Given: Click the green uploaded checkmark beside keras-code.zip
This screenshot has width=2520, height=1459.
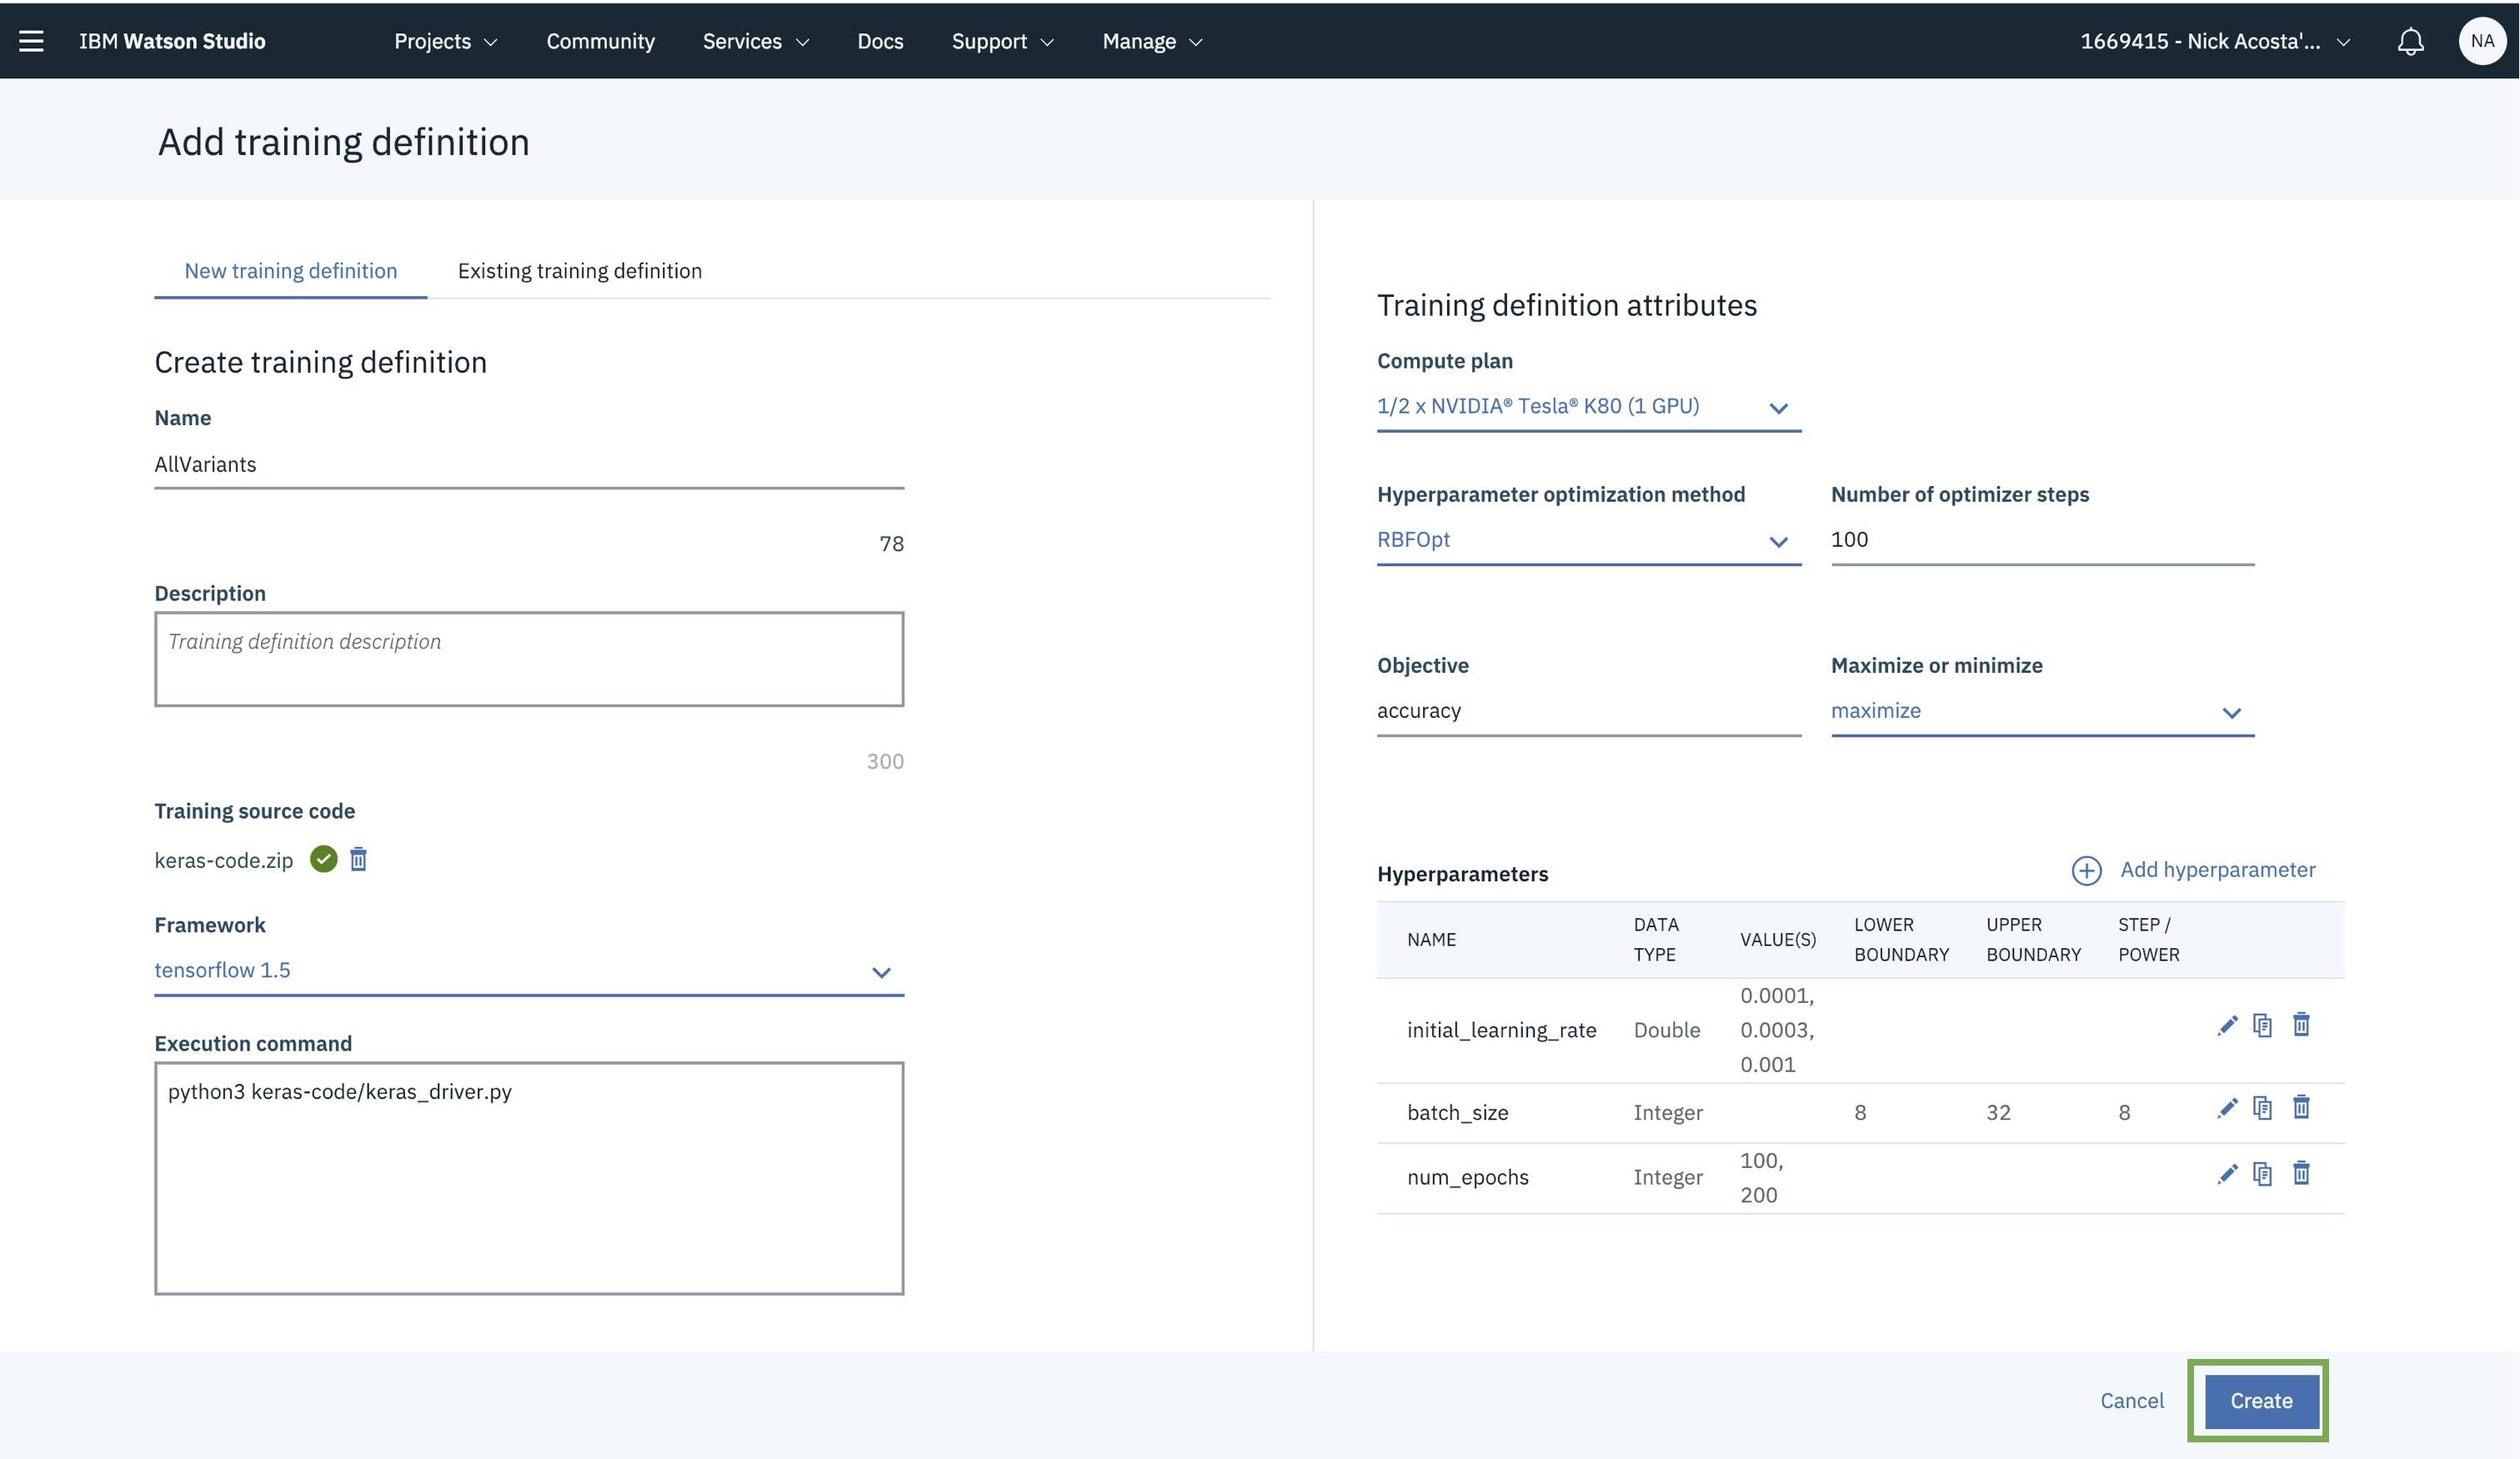Looking at the screenshot, I should click(x=323, y=859).
